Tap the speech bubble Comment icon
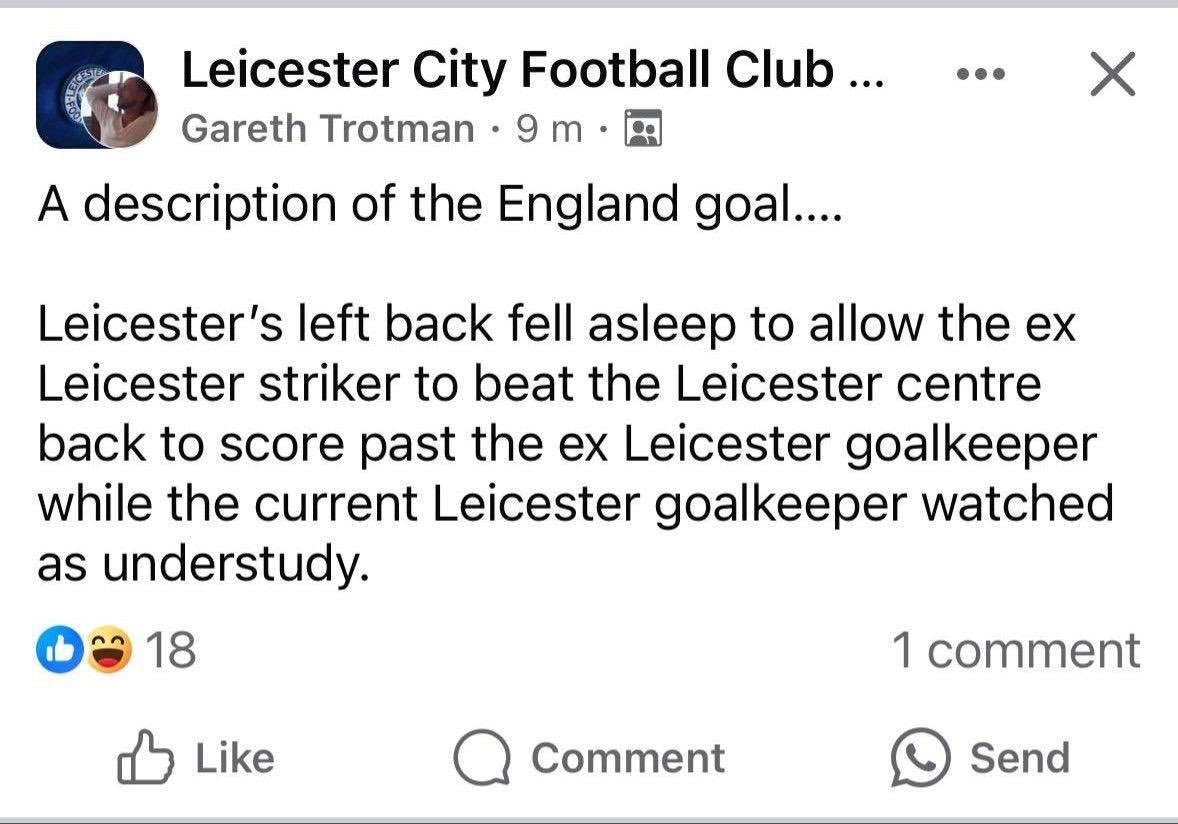The height and width of the screenshot is (824, 1178). tap(482, 757)
